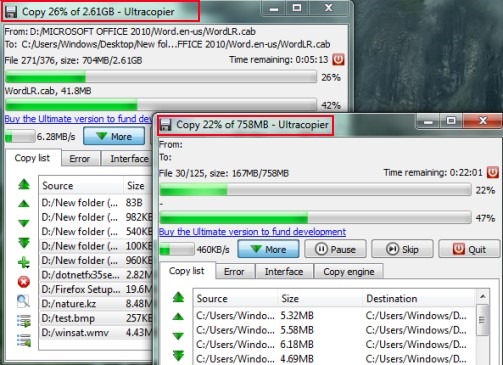Click the red delete icon beside the back copy list

tap(24, 282)
